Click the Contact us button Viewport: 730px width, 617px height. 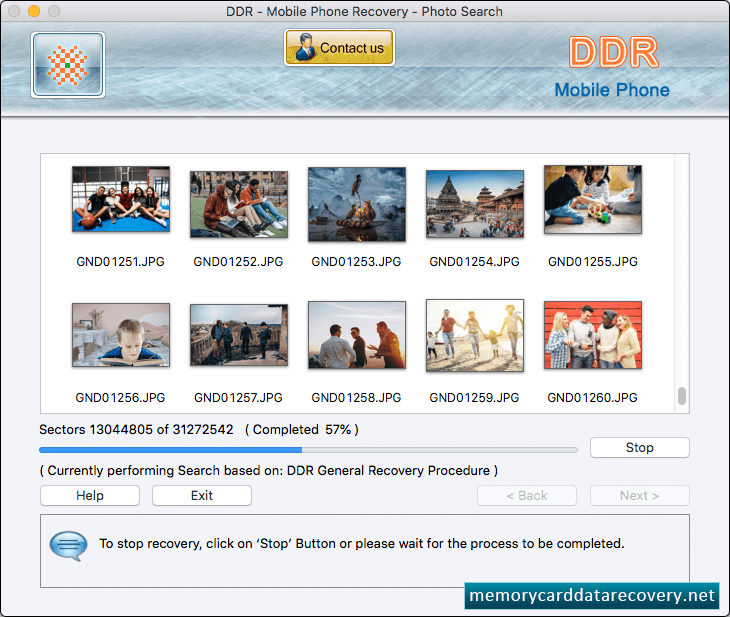coord(339,47)
